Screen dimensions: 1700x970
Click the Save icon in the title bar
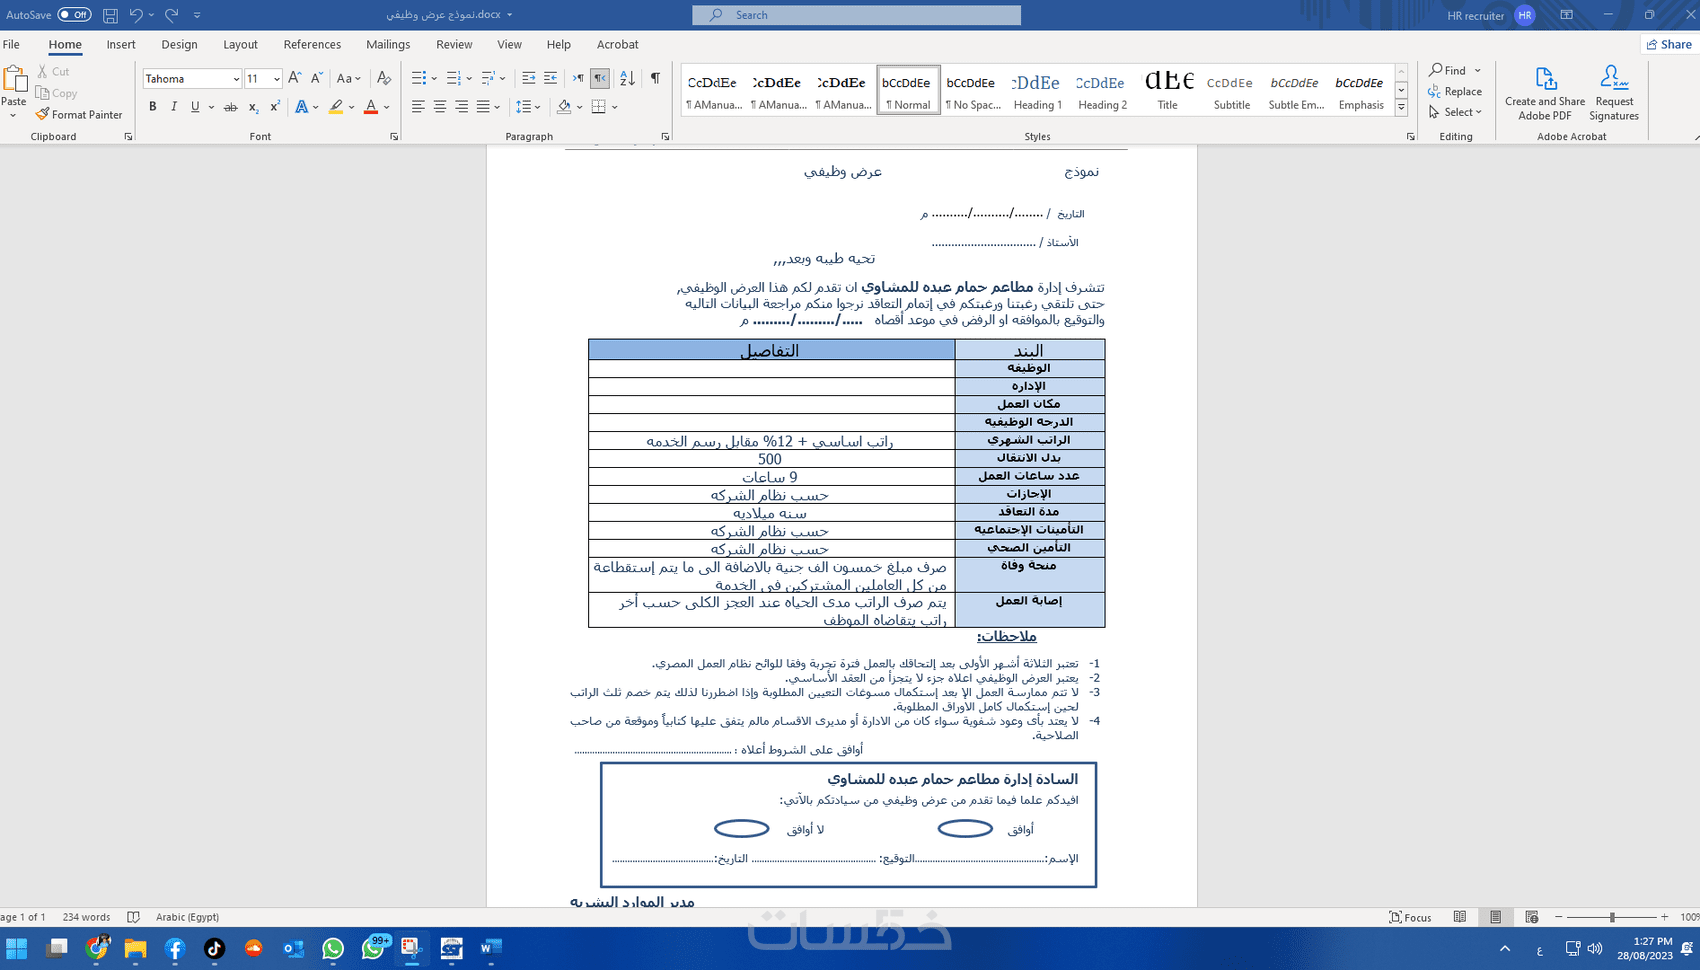(x=110, y=15)
